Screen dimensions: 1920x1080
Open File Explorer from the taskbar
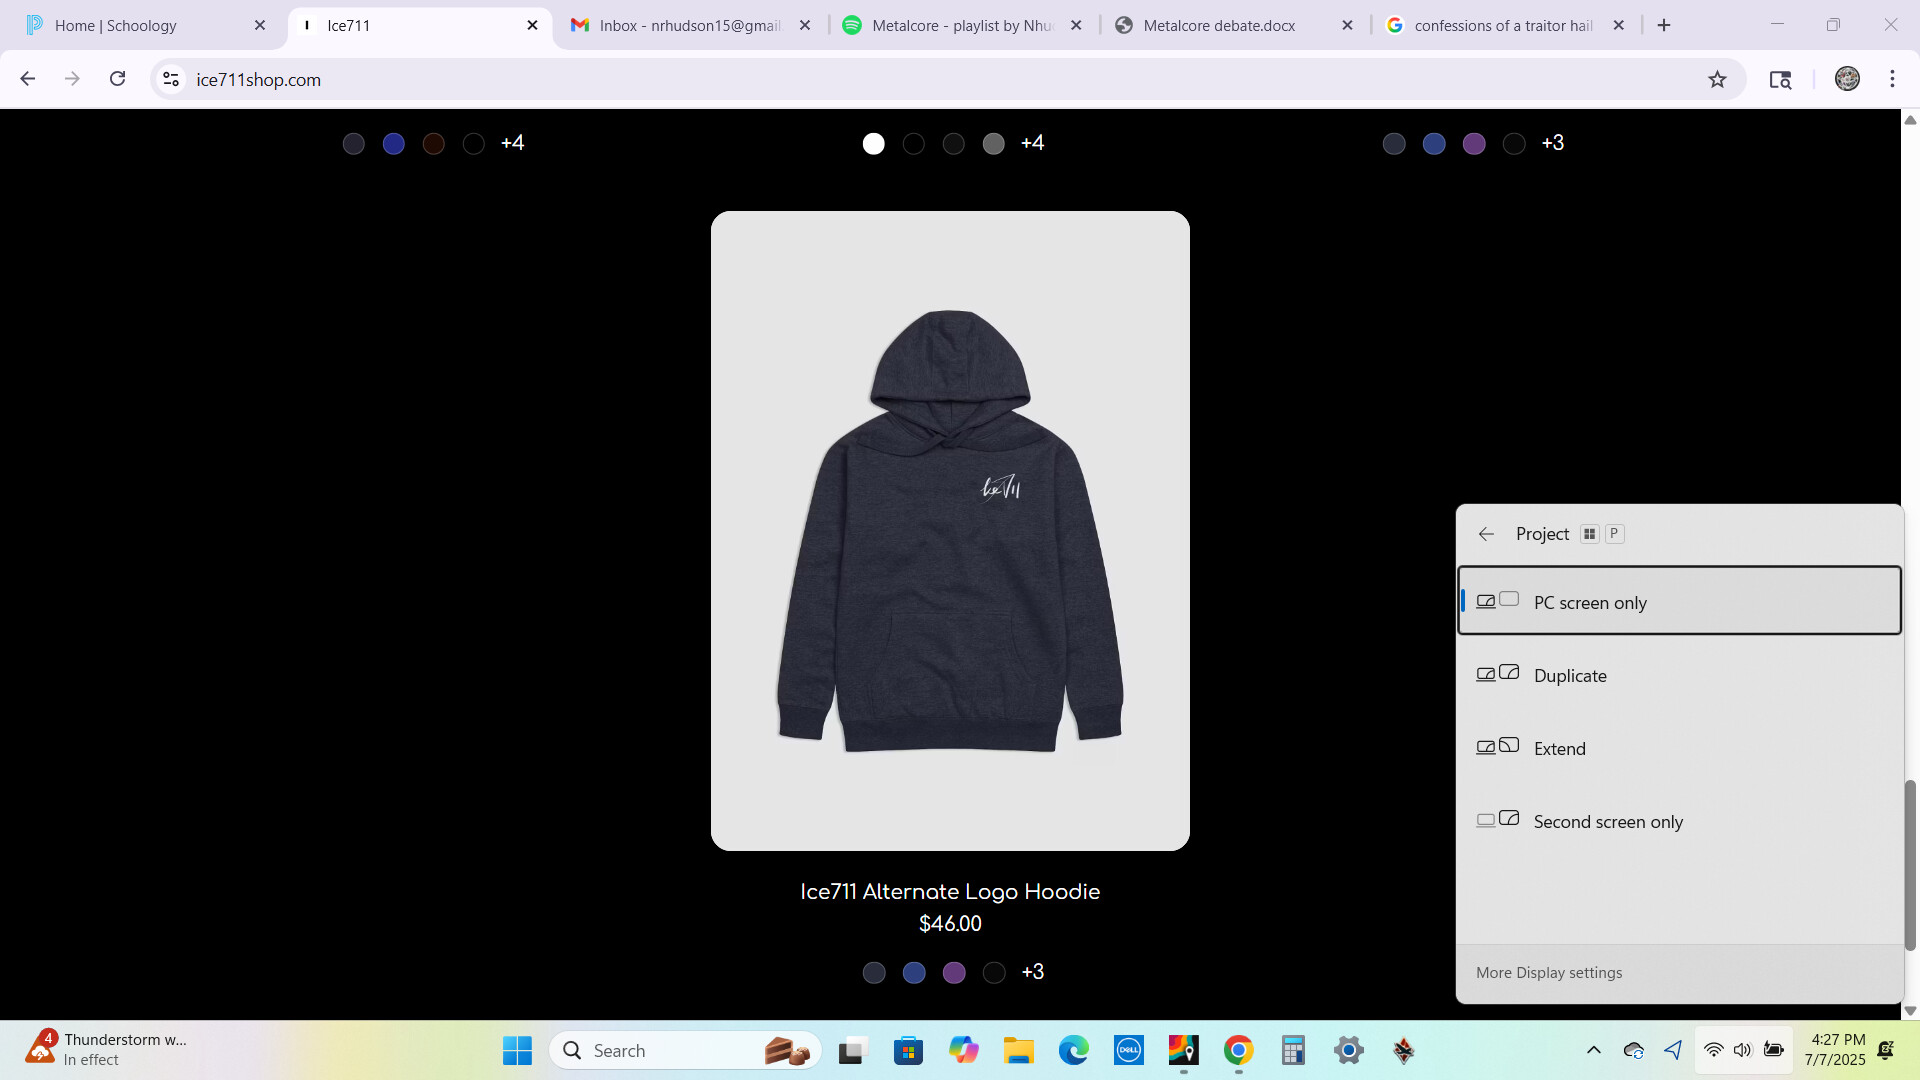coord(1019,1050)
